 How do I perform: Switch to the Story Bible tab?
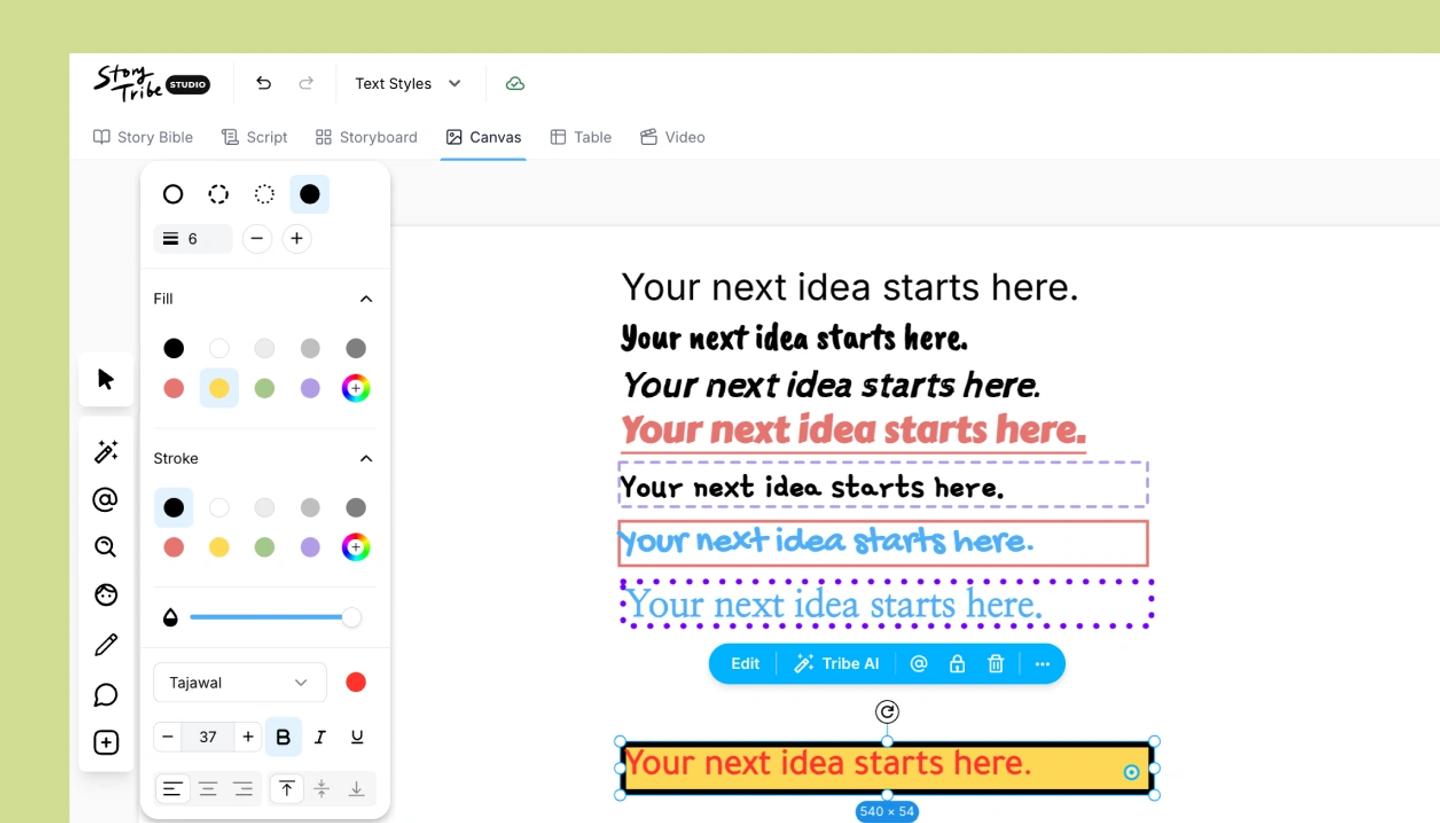143,137
